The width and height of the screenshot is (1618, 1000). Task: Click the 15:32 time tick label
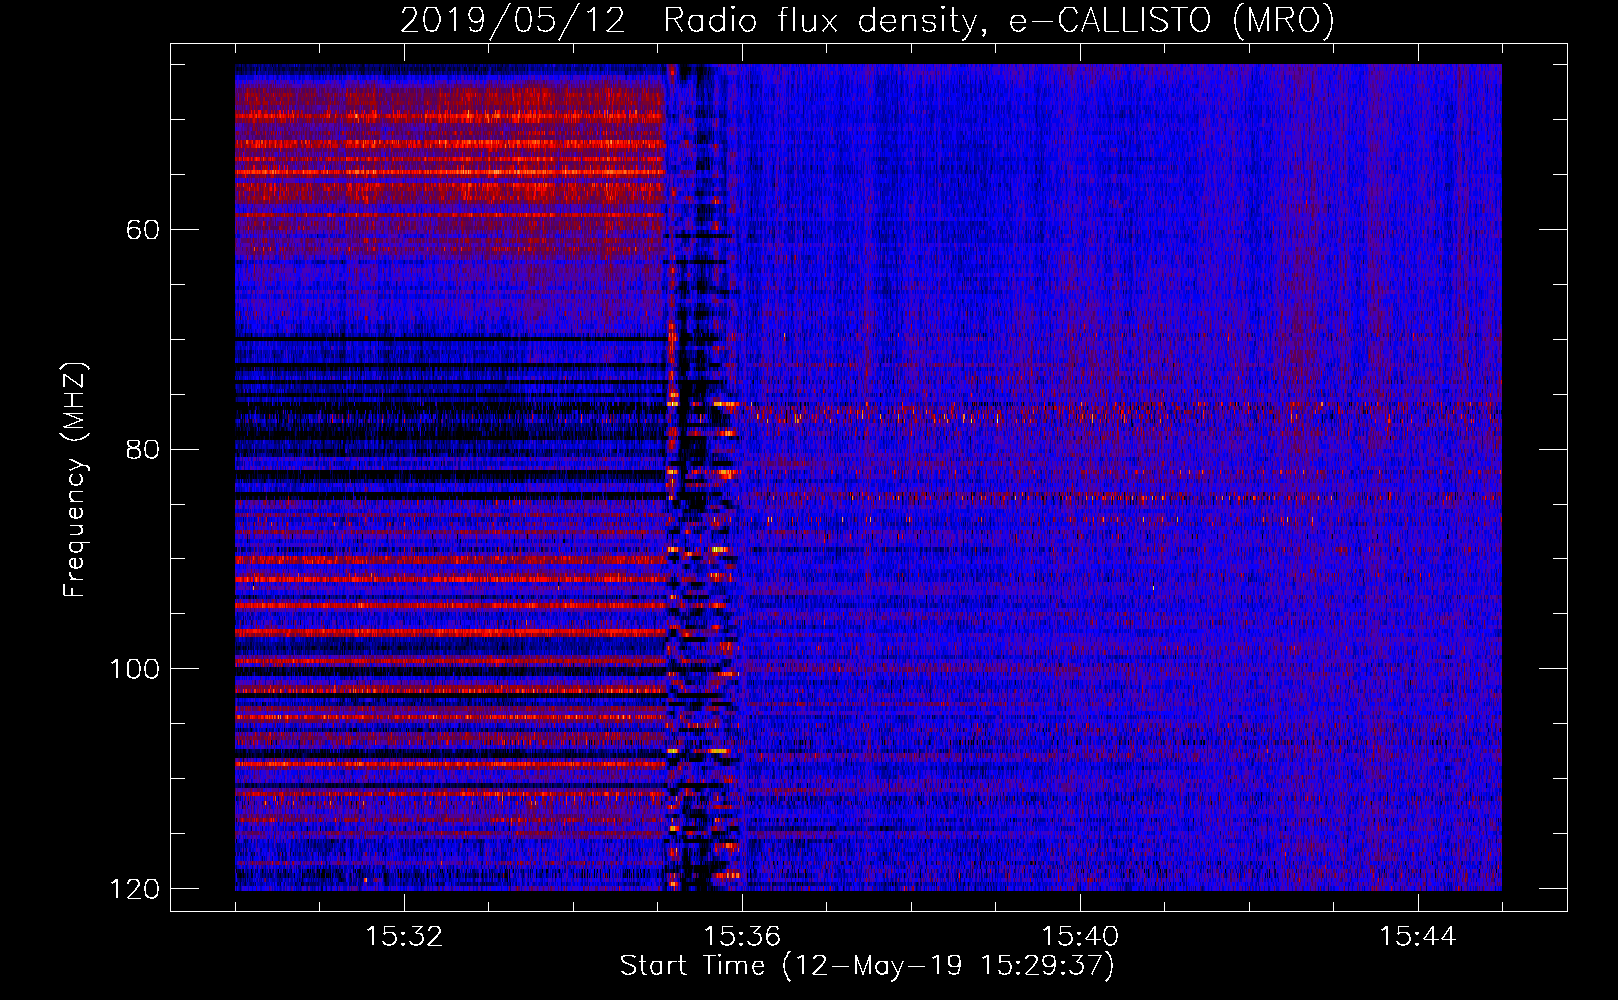coord(404,937)
